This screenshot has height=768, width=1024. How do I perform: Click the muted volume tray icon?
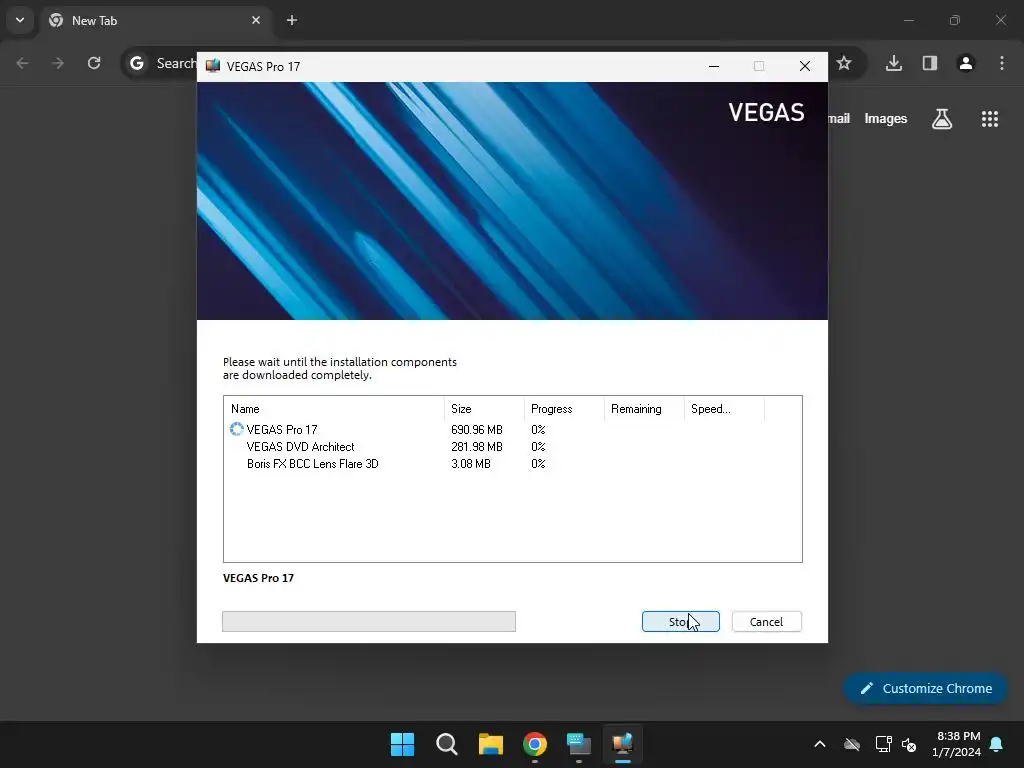pos(909,744)
